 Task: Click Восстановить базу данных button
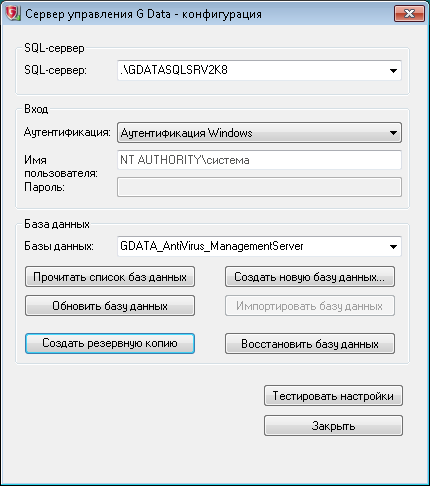click(x=310, y=343)
